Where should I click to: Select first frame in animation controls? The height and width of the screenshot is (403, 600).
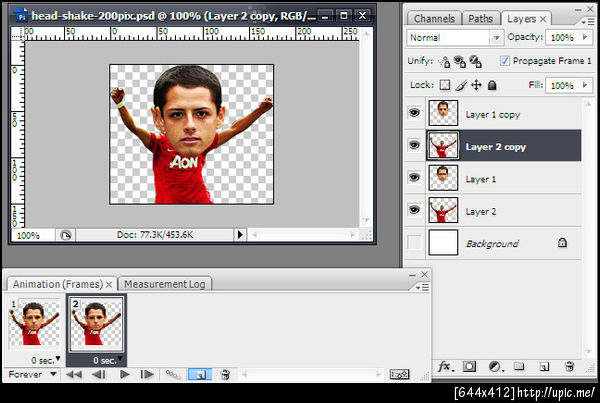73,374
